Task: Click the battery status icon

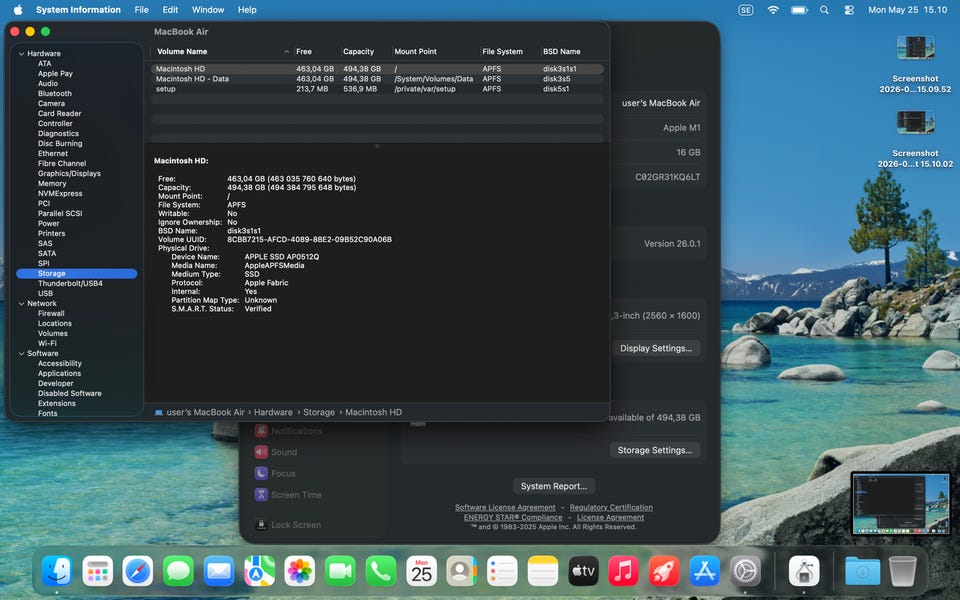Action: [799, 10]
